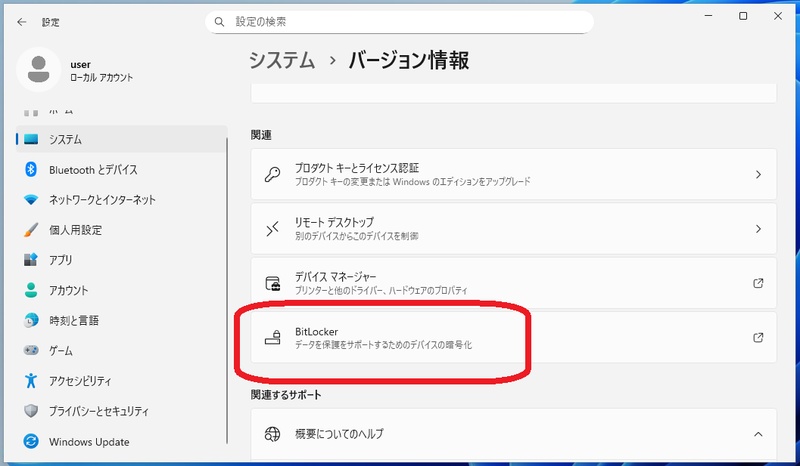Open ネットワークとインターネット settings
Image resolution: width=800 pixels, height=466 pixels.
coord(121,200)
